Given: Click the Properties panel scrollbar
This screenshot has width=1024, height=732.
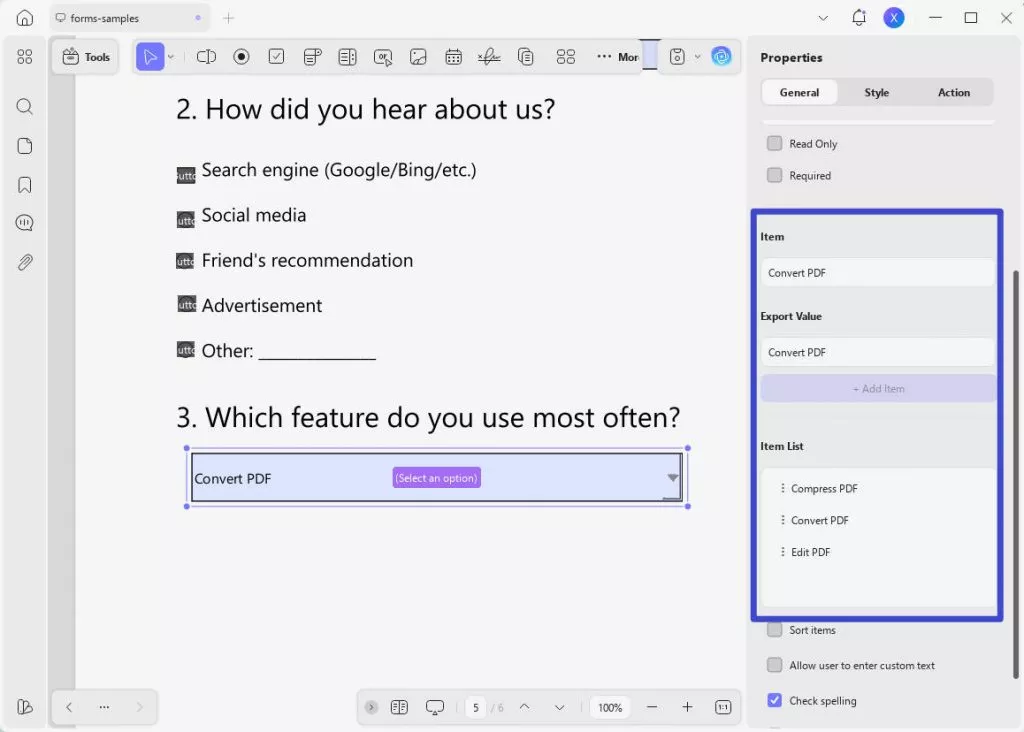Looking at the screenshot, I should pyautogui.click(x=1016, y=474).
